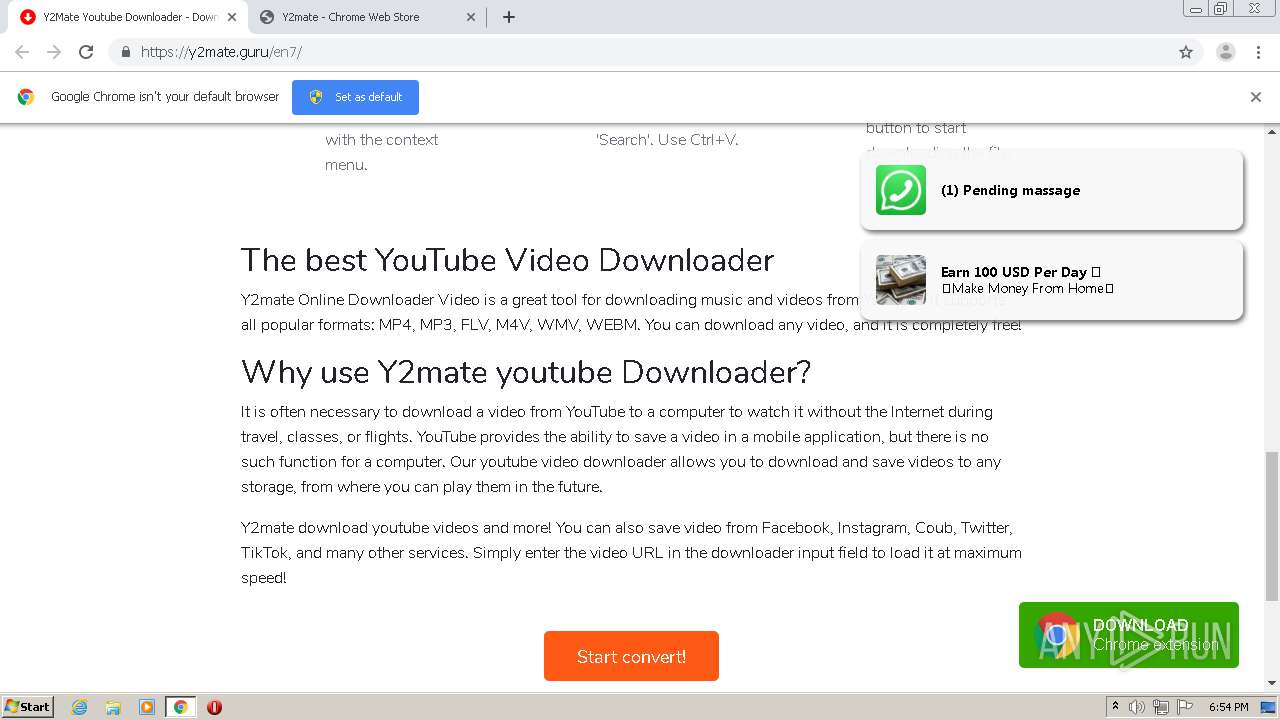Viewport: 1280px width, 720px height.
Task: Open the red Opera taskbar icon
Action: coord(214,707)
